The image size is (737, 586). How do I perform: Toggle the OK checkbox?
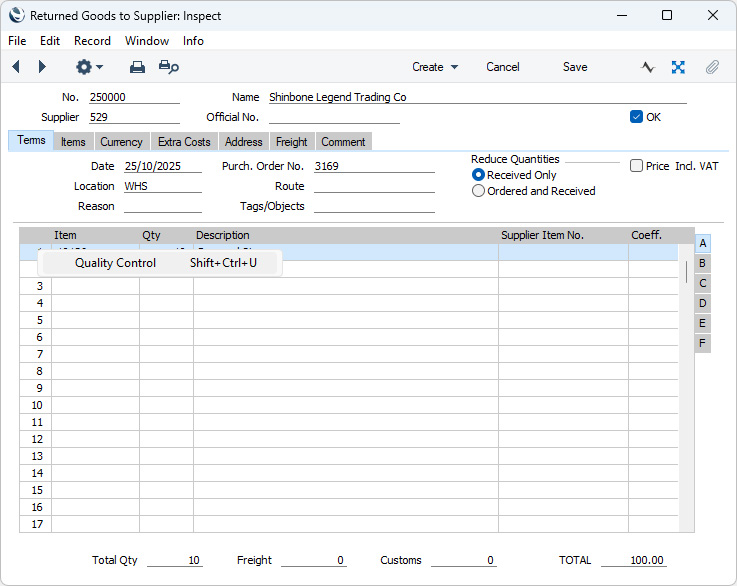[636, 117]
